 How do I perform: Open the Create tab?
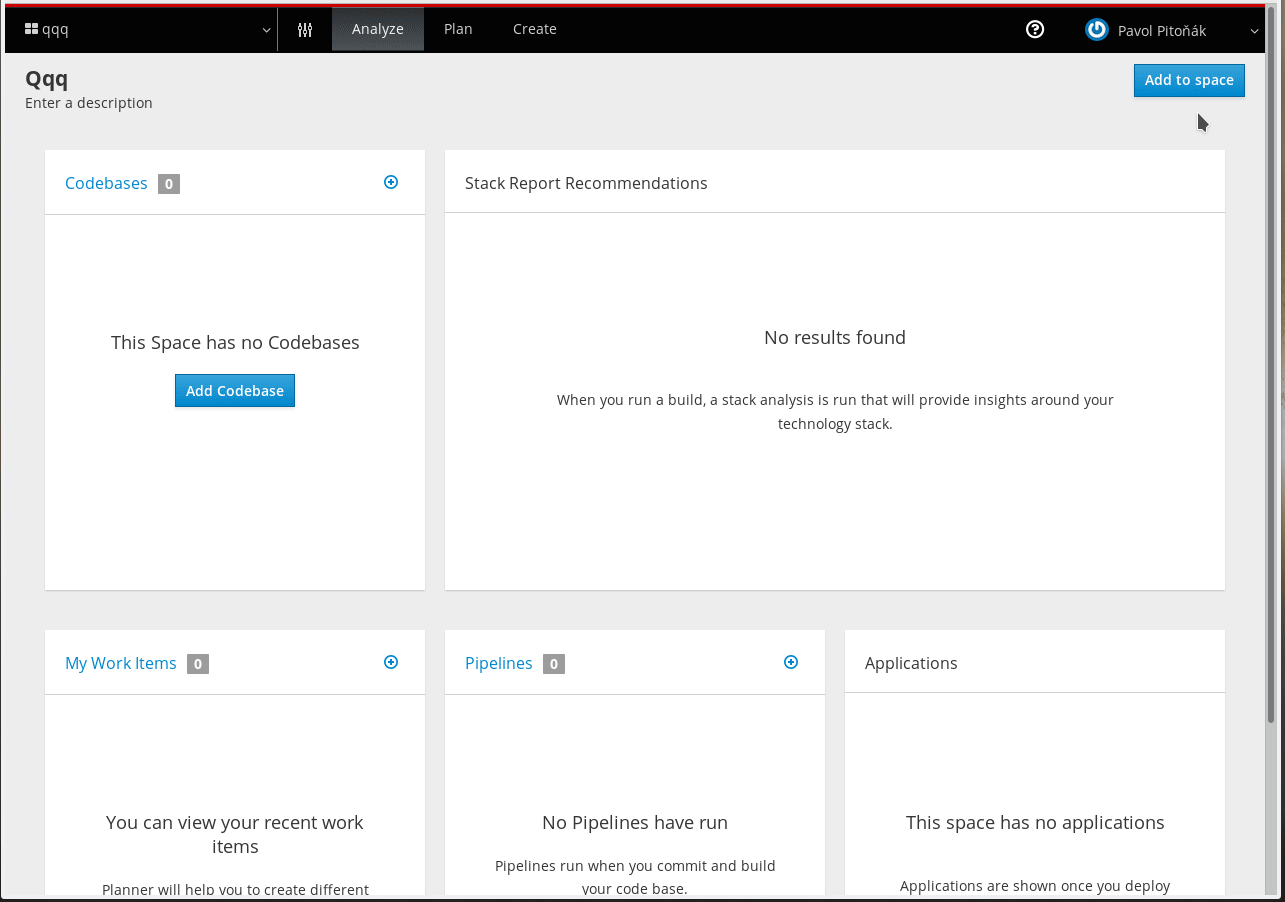pos(534,29)
